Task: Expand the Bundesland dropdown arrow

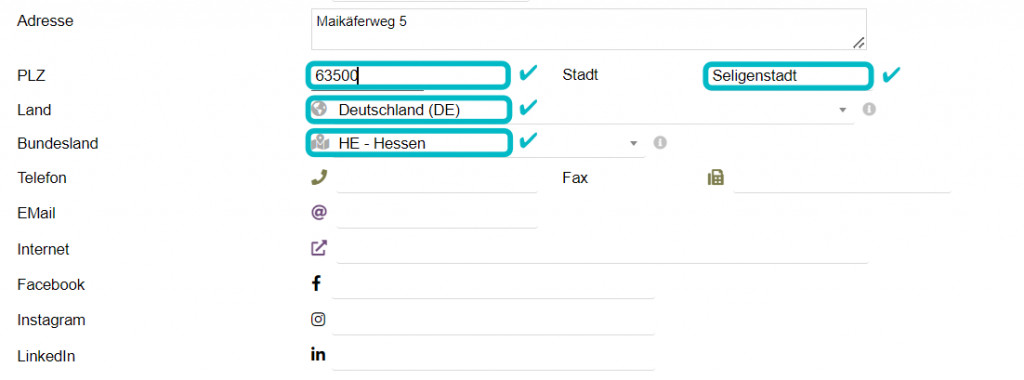Action: pyautogui.click(x=633, y=143)
